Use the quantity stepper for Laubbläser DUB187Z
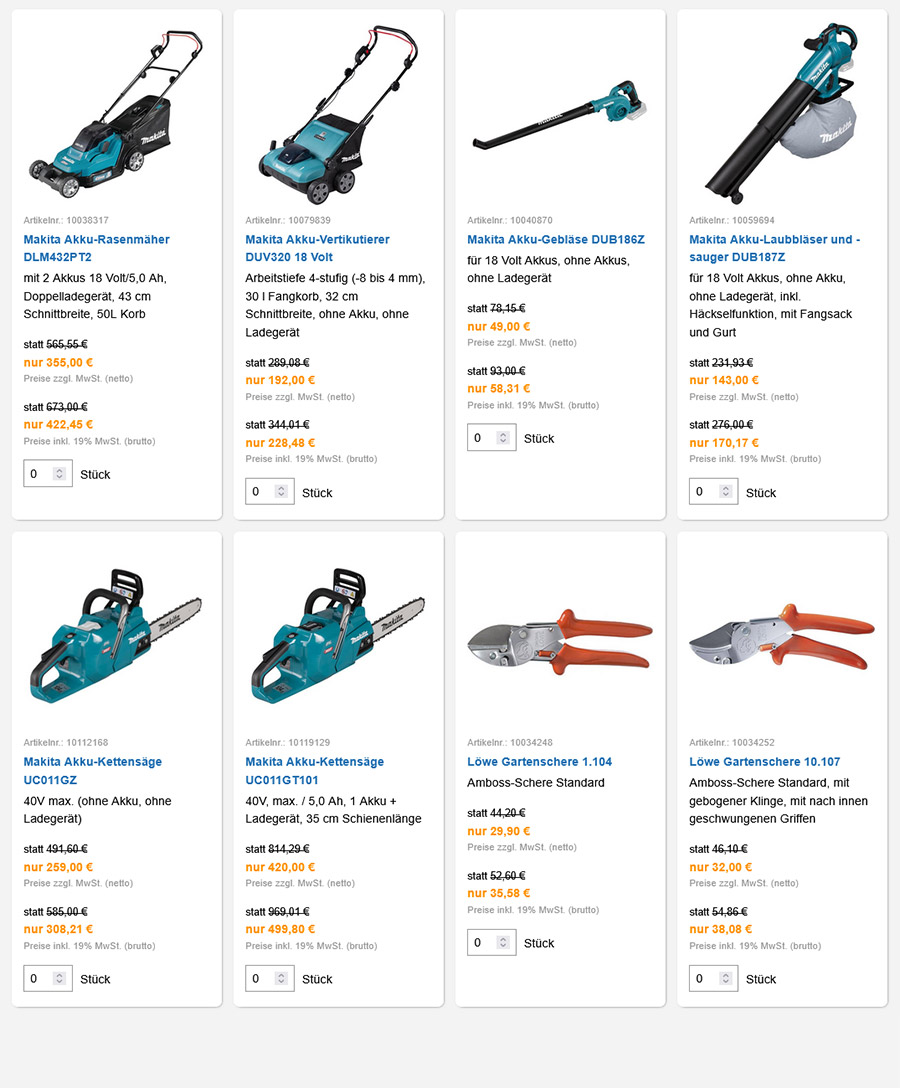The width and height of the screenshot is (900, 1088). (x=726, y=492)
